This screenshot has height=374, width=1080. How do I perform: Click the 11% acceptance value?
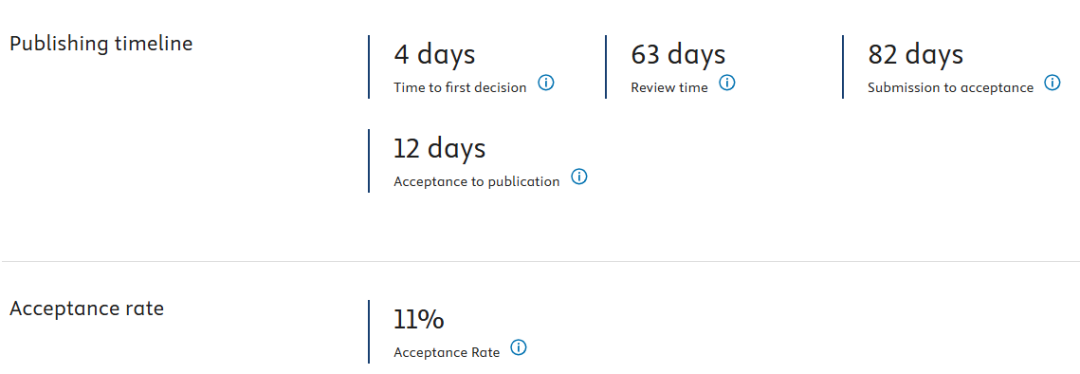tap(419, 320)
